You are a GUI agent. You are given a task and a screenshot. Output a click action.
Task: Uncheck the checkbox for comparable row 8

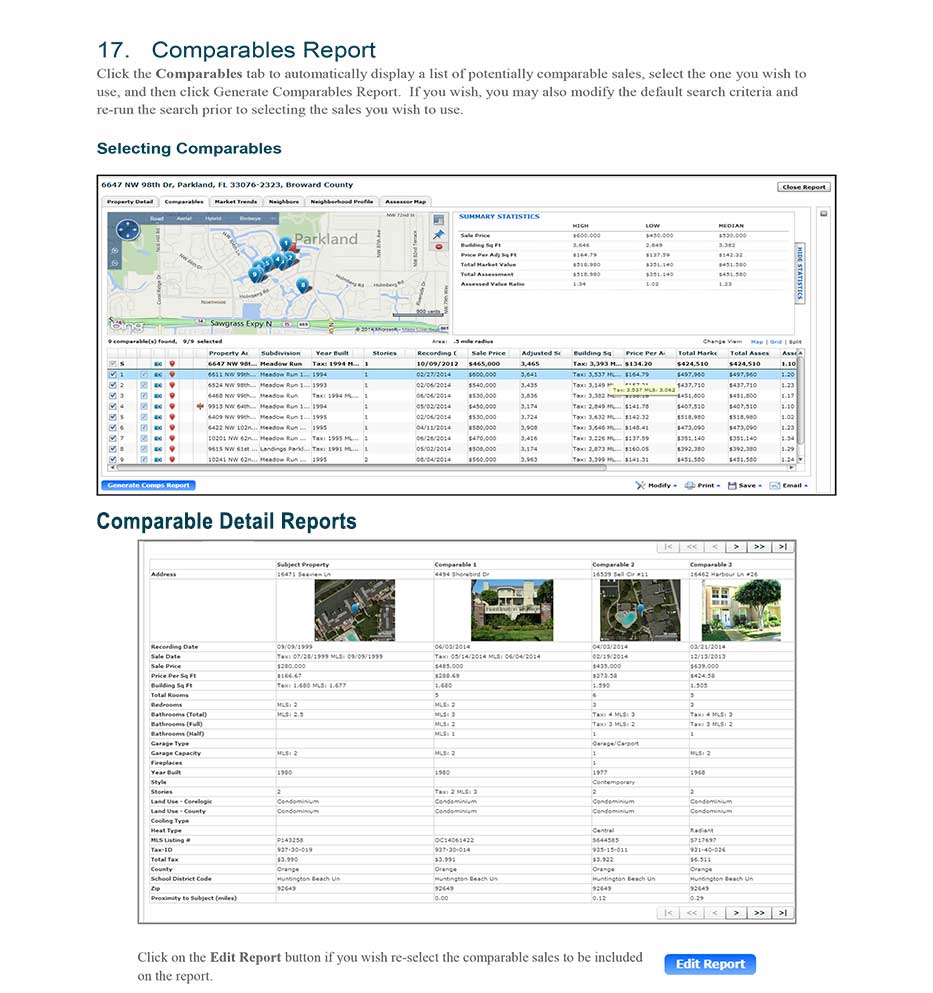pos(113,448)
